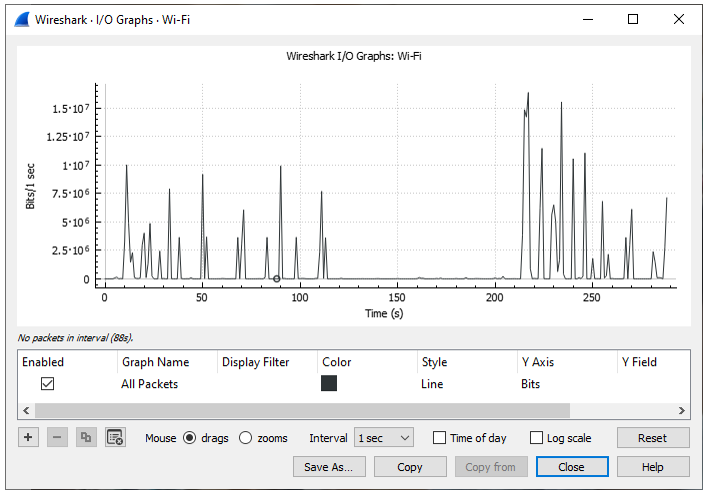This screenshot has width=706, height=494.
Task: Duplicate the selected graph icon
Action: [86, 437]
